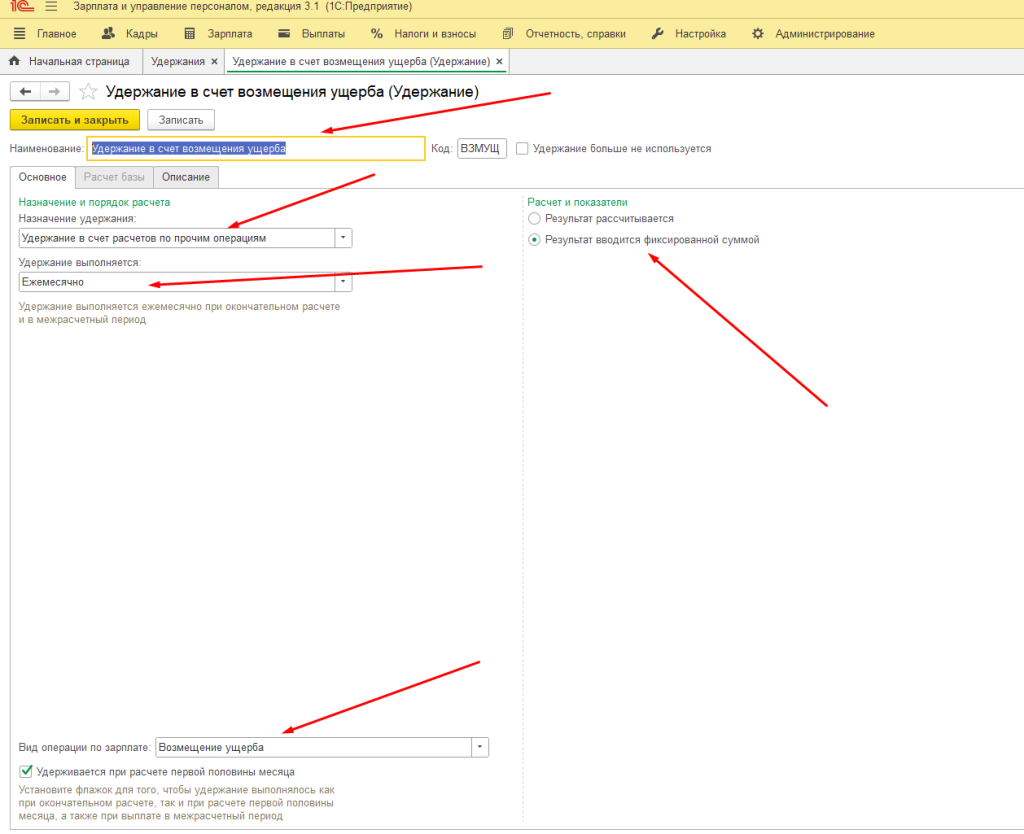Screen dimensions: 1024x834
Task: Click the Код input field
Action: pyautogui.click(x=481, y=148)
